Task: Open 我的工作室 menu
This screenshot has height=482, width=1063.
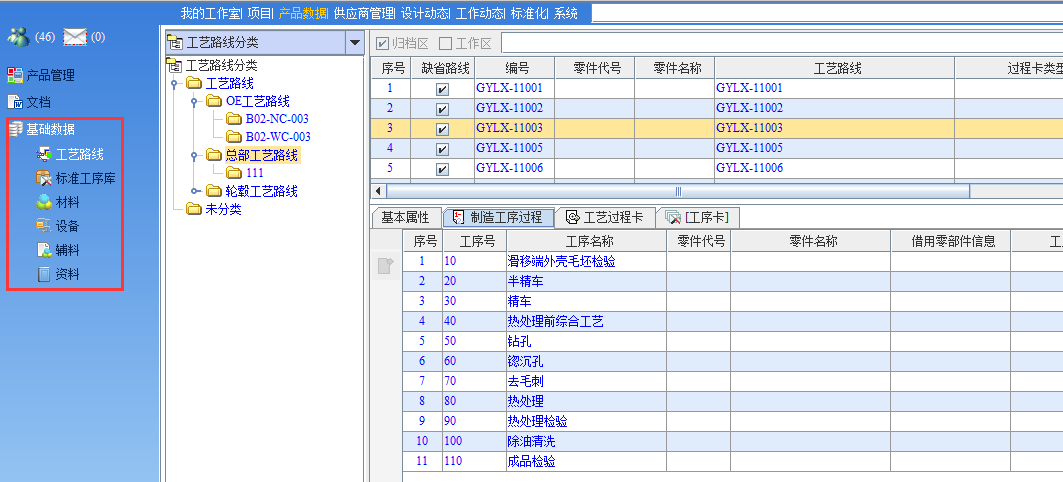Action: 211,13
